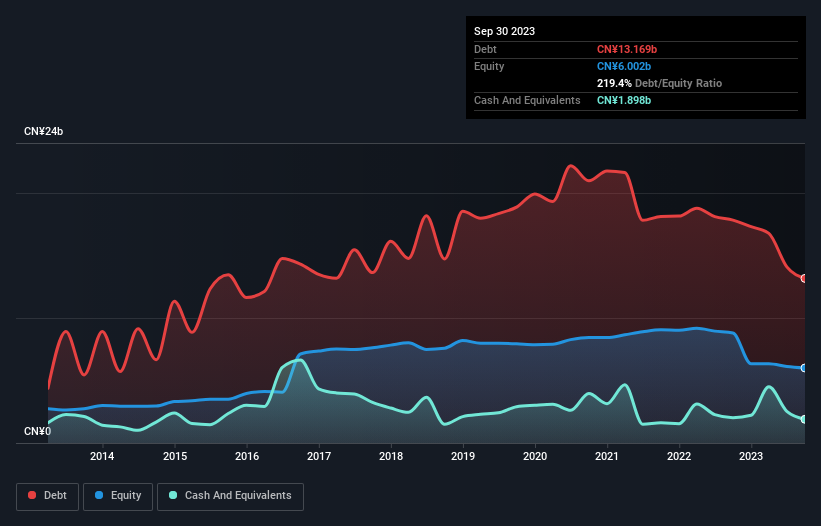Click the 2016 x-axis label
821x526 pixels.
pyautogui.click(x=247, y=456)
